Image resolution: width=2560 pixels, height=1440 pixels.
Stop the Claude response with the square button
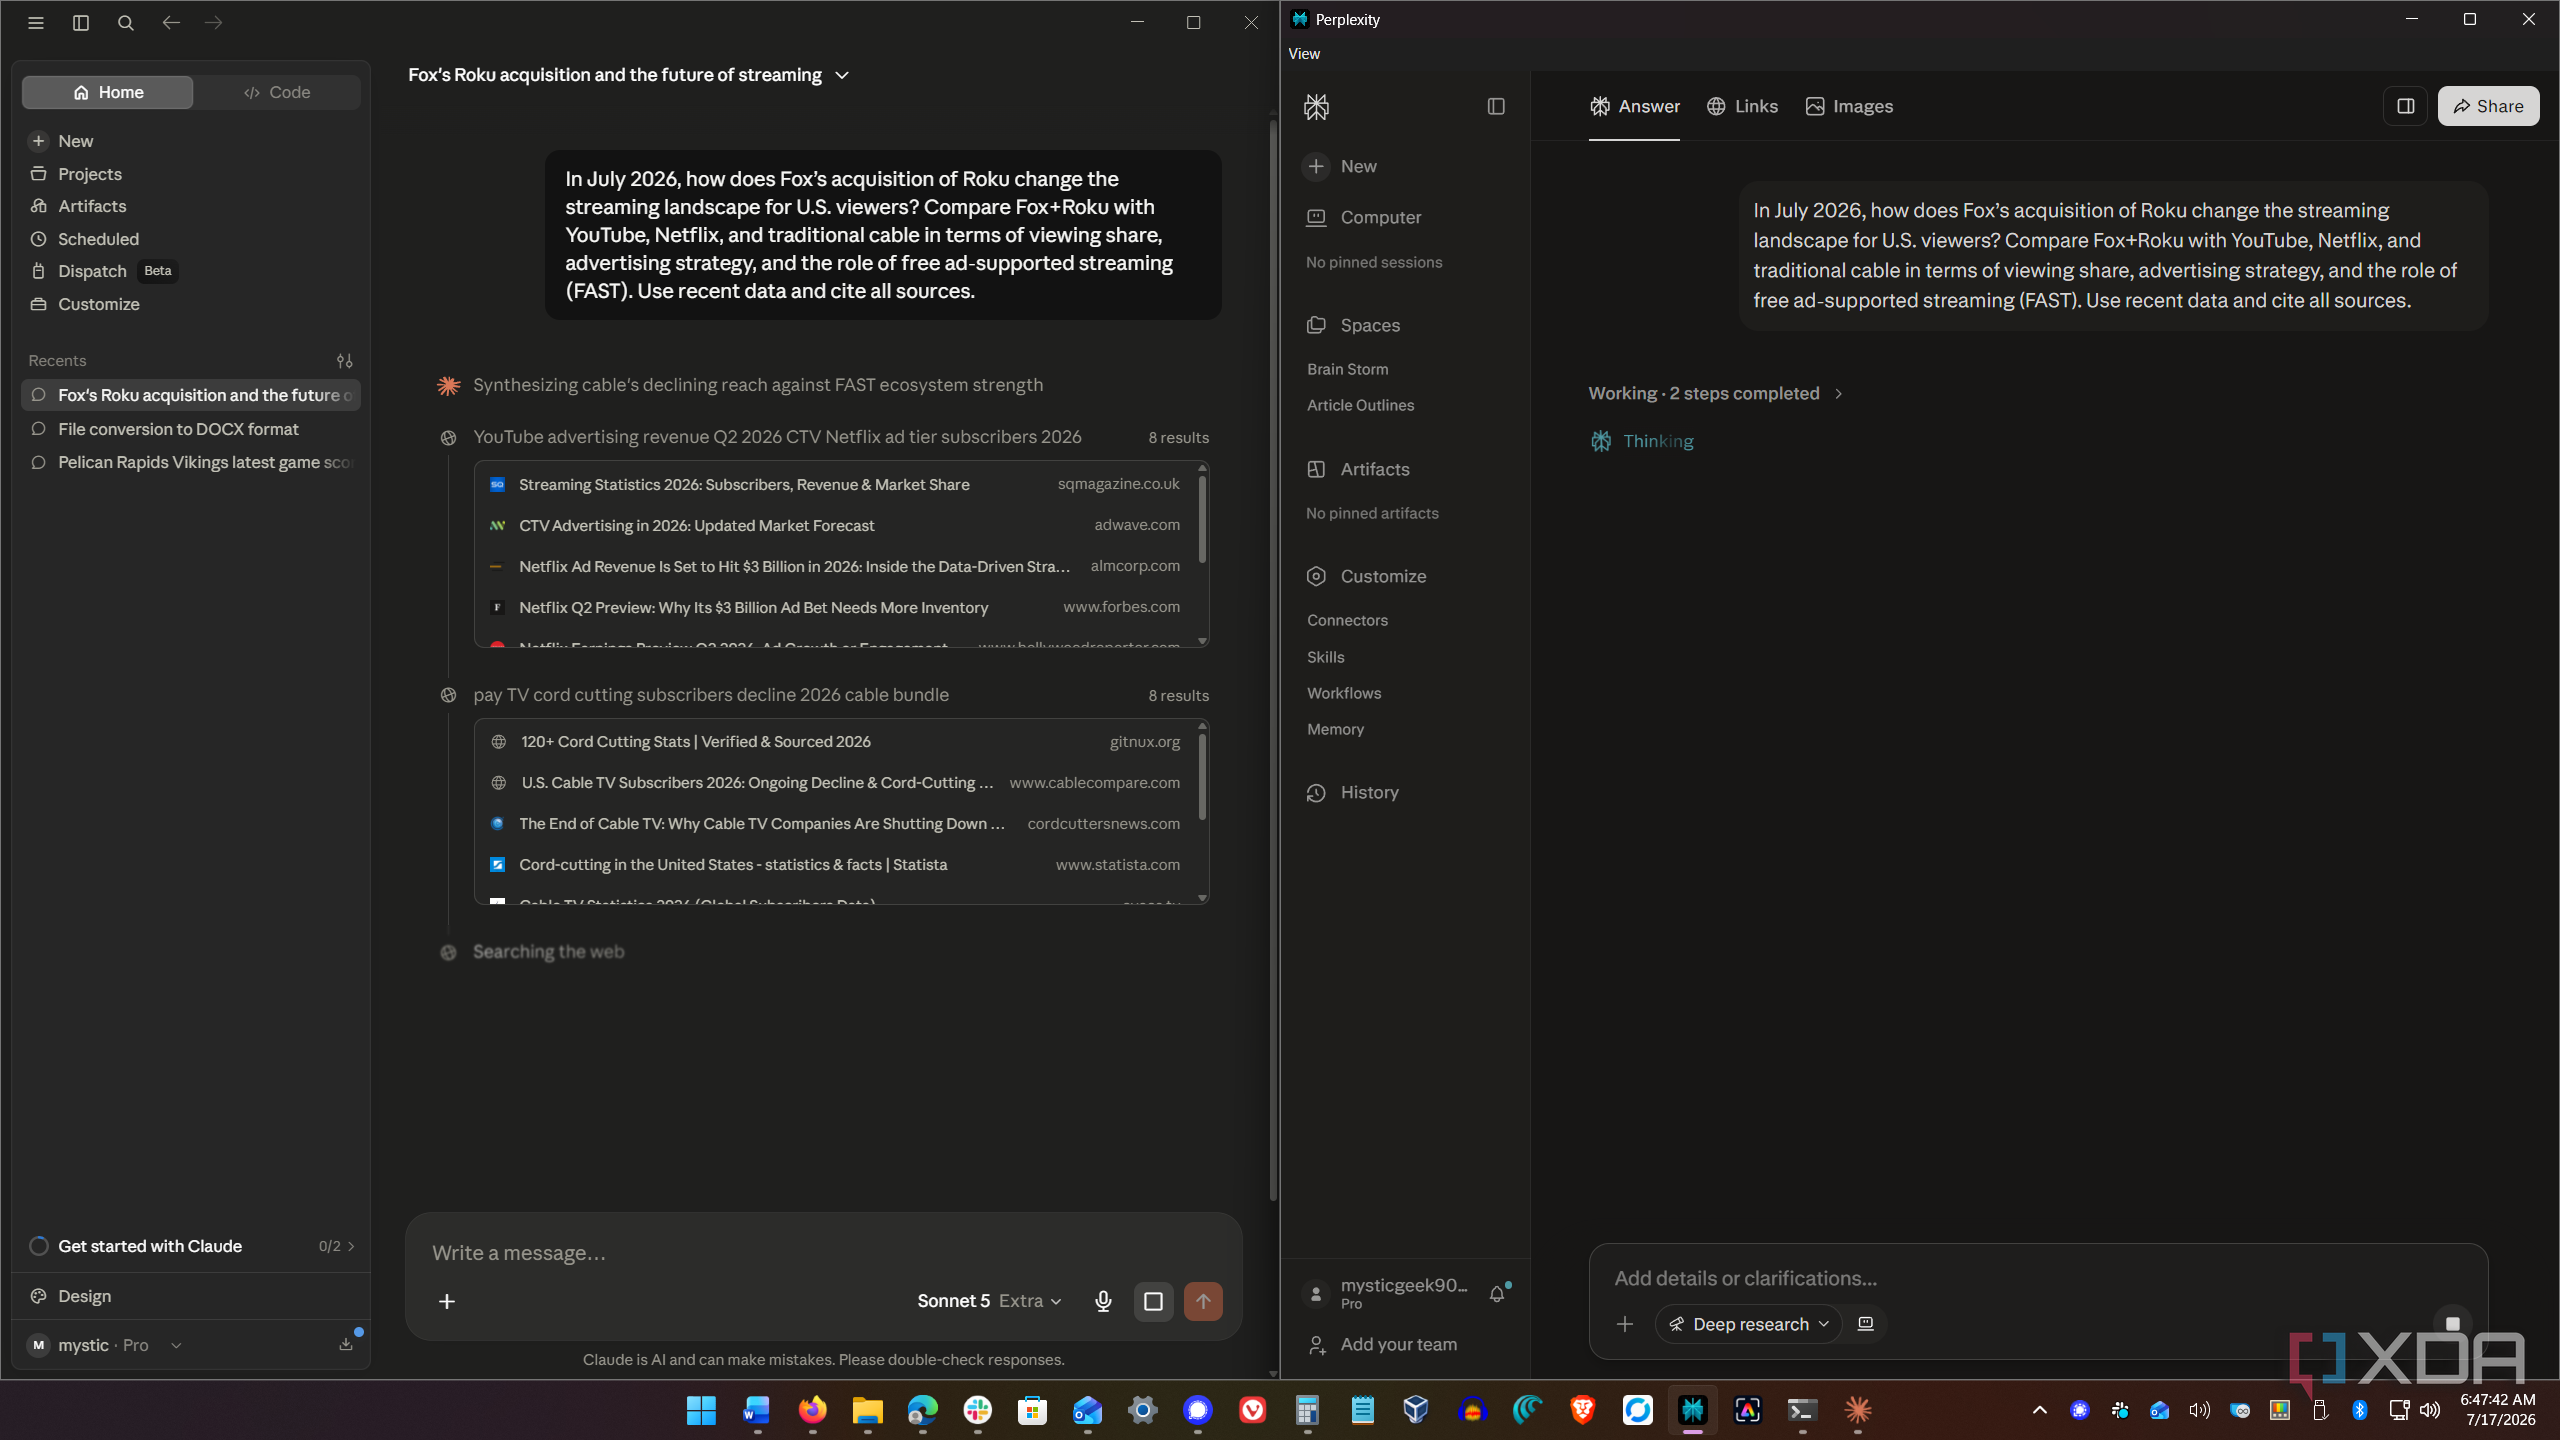pos(1153,1302)
